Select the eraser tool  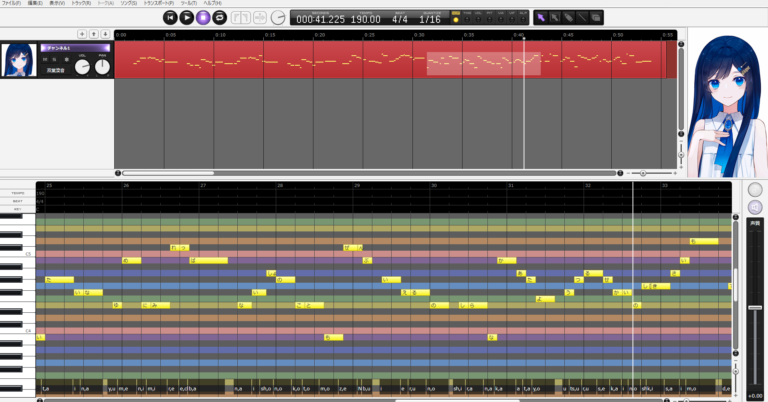(x=568, y=17)
